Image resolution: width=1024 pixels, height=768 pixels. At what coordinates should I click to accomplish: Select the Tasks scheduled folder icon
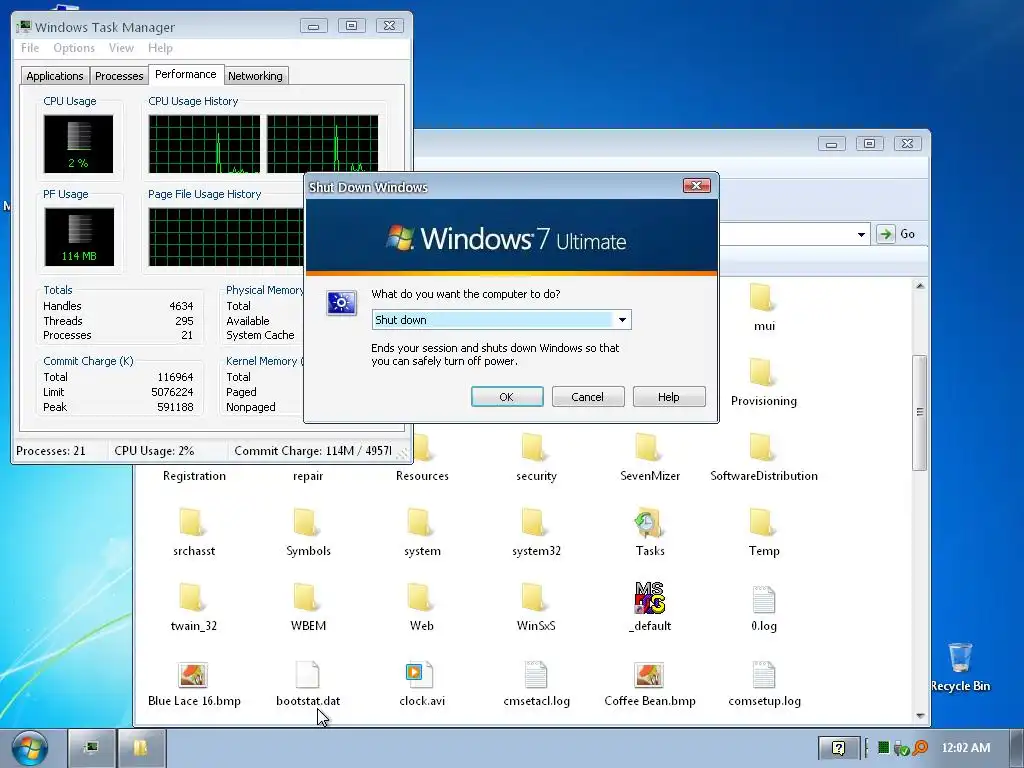[x=647, y=522]
